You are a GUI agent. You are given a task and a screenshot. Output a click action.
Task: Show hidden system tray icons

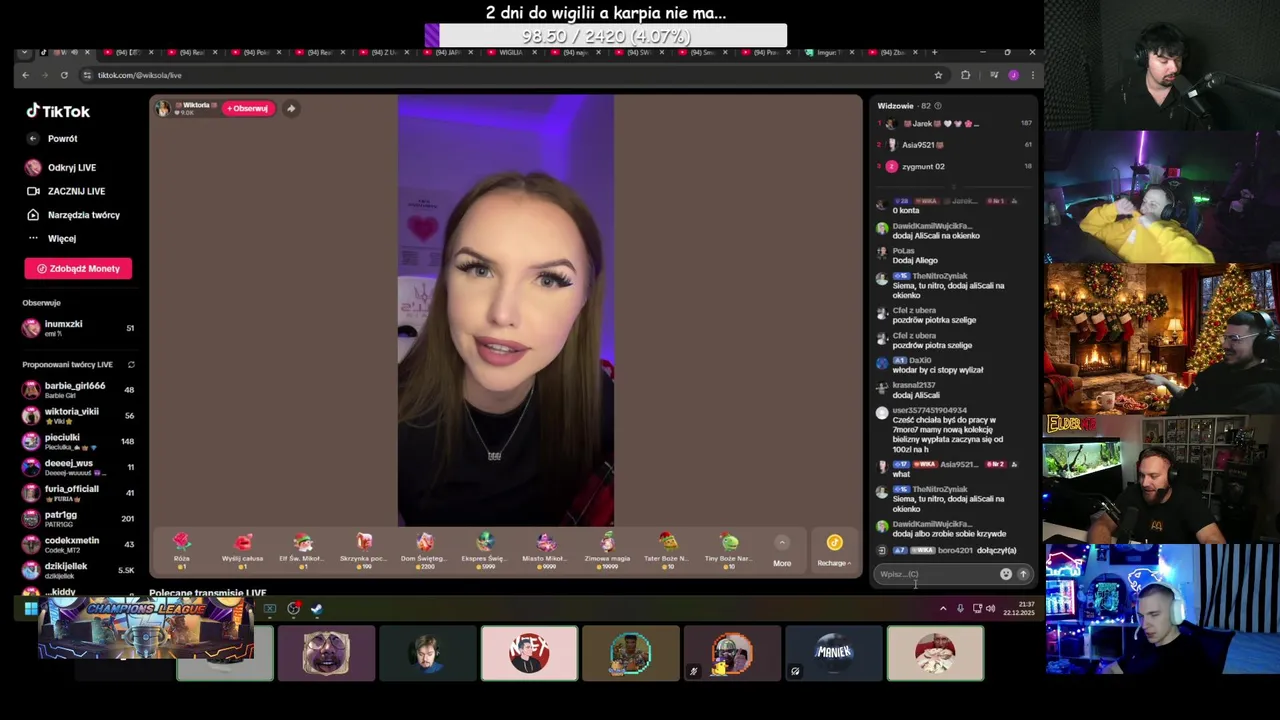tap(942, 608)
